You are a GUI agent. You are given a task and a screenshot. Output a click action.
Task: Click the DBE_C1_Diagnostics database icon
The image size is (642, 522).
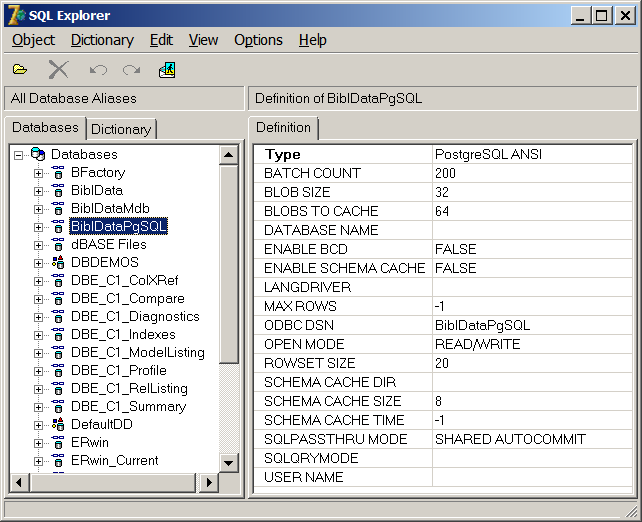pos(58,316)
